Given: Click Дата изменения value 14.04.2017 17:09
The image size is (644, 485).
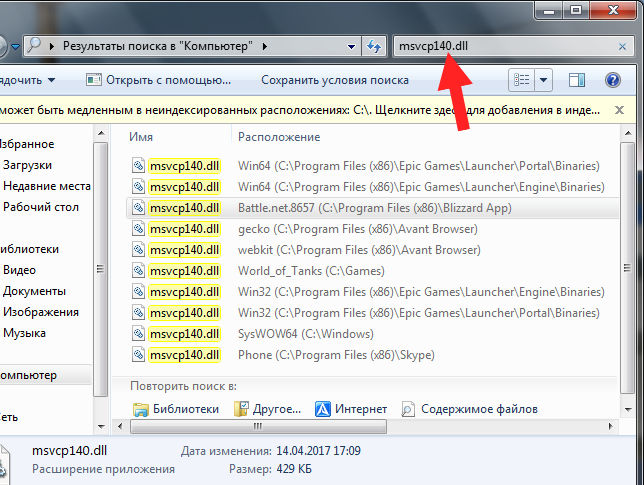Looking at the screenshot, I should click(318, 451).
